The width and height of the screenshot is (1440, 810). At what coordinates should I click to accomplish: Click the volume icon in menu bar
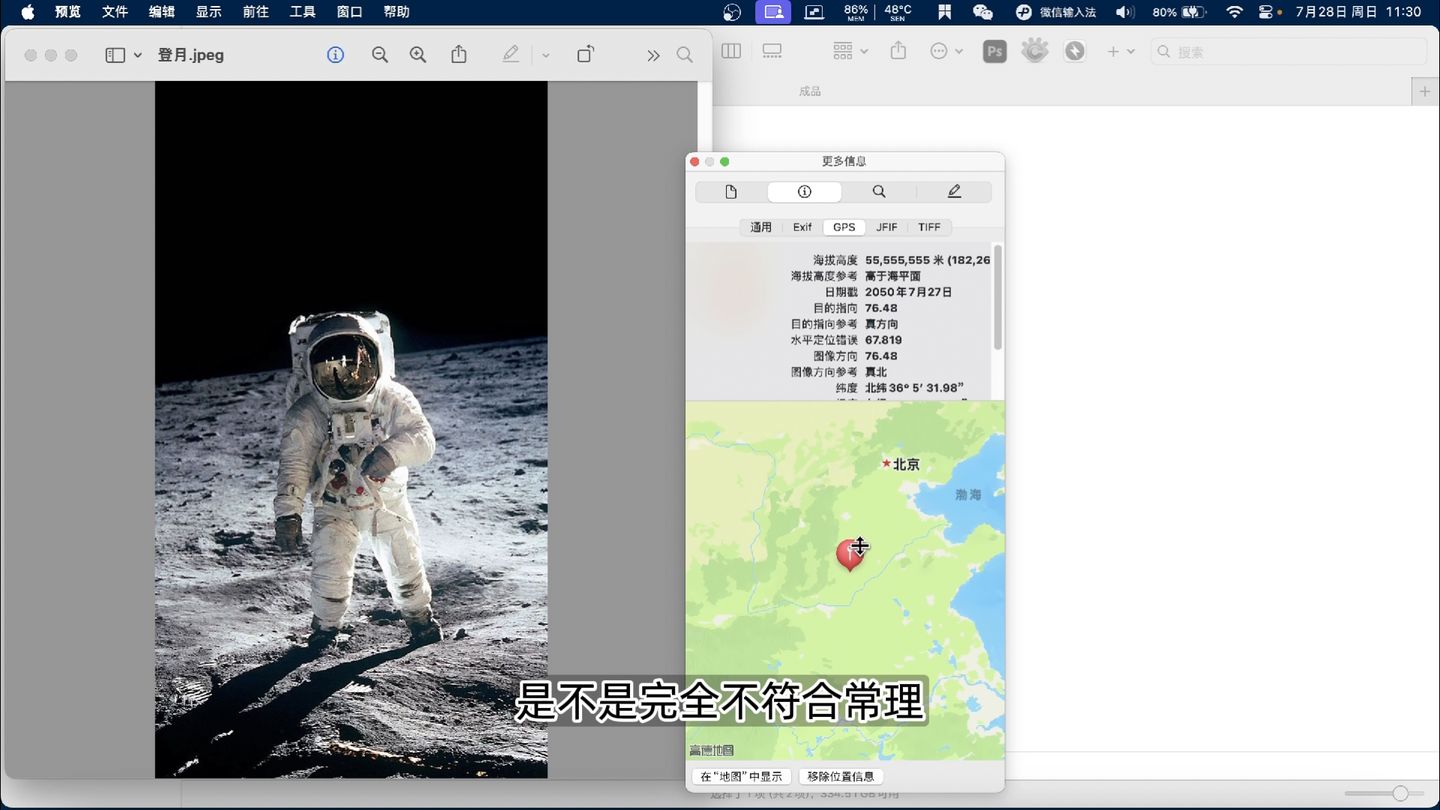(1125, 12)
